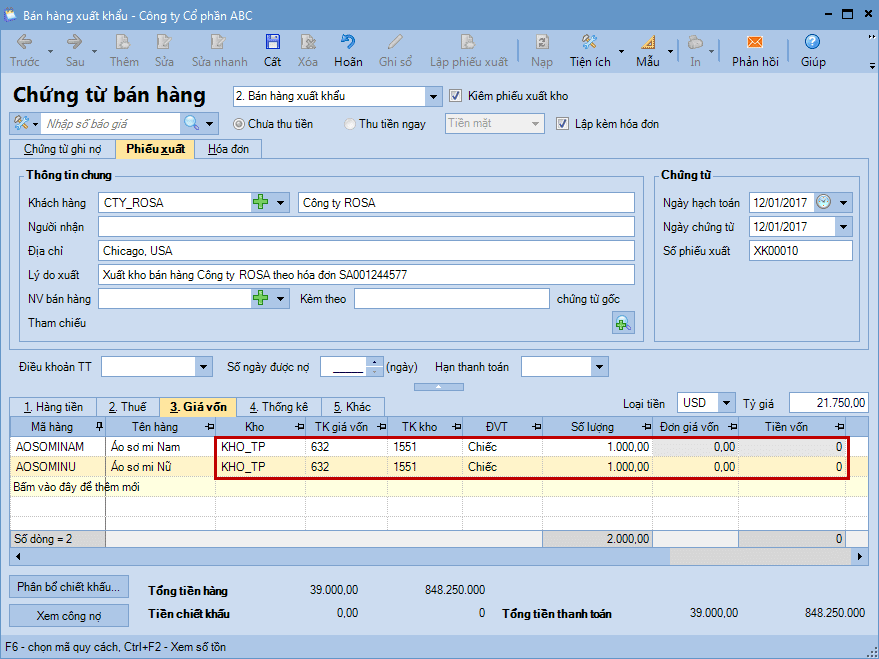Select the AOSOMINAM item code cell
This screenshot has height=659, width=879.
click(x=58, y=447)
